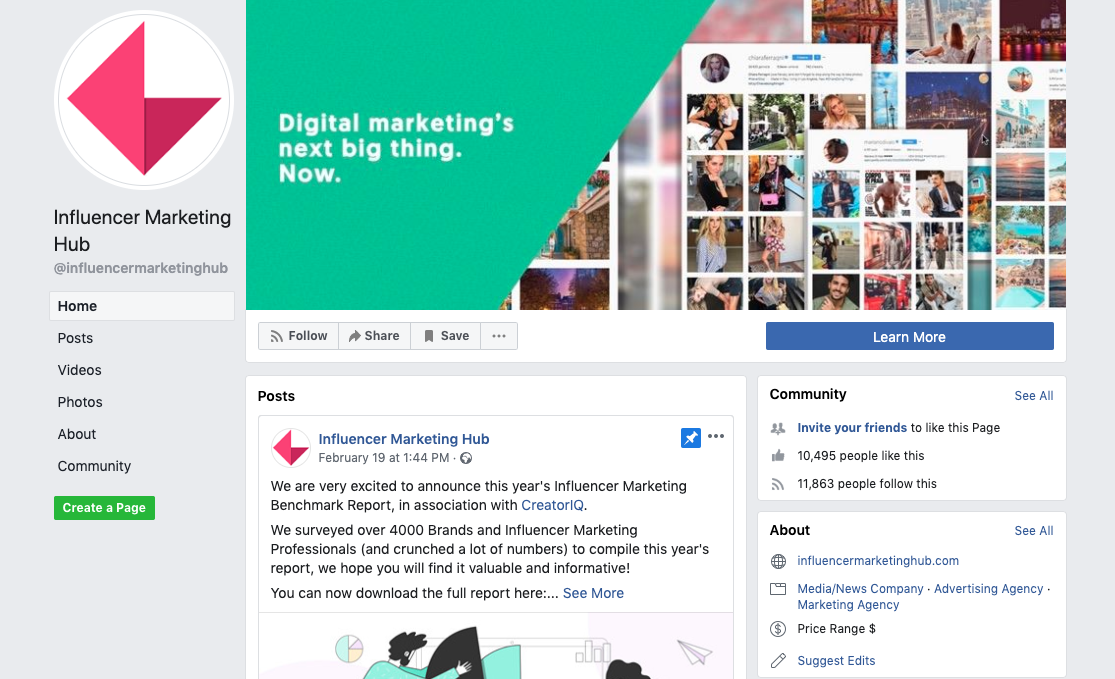Image resolution: width=1115 pixels, height=679 pixels.
Task: Open the post options three-dot menu
Action: click(716, 436)
